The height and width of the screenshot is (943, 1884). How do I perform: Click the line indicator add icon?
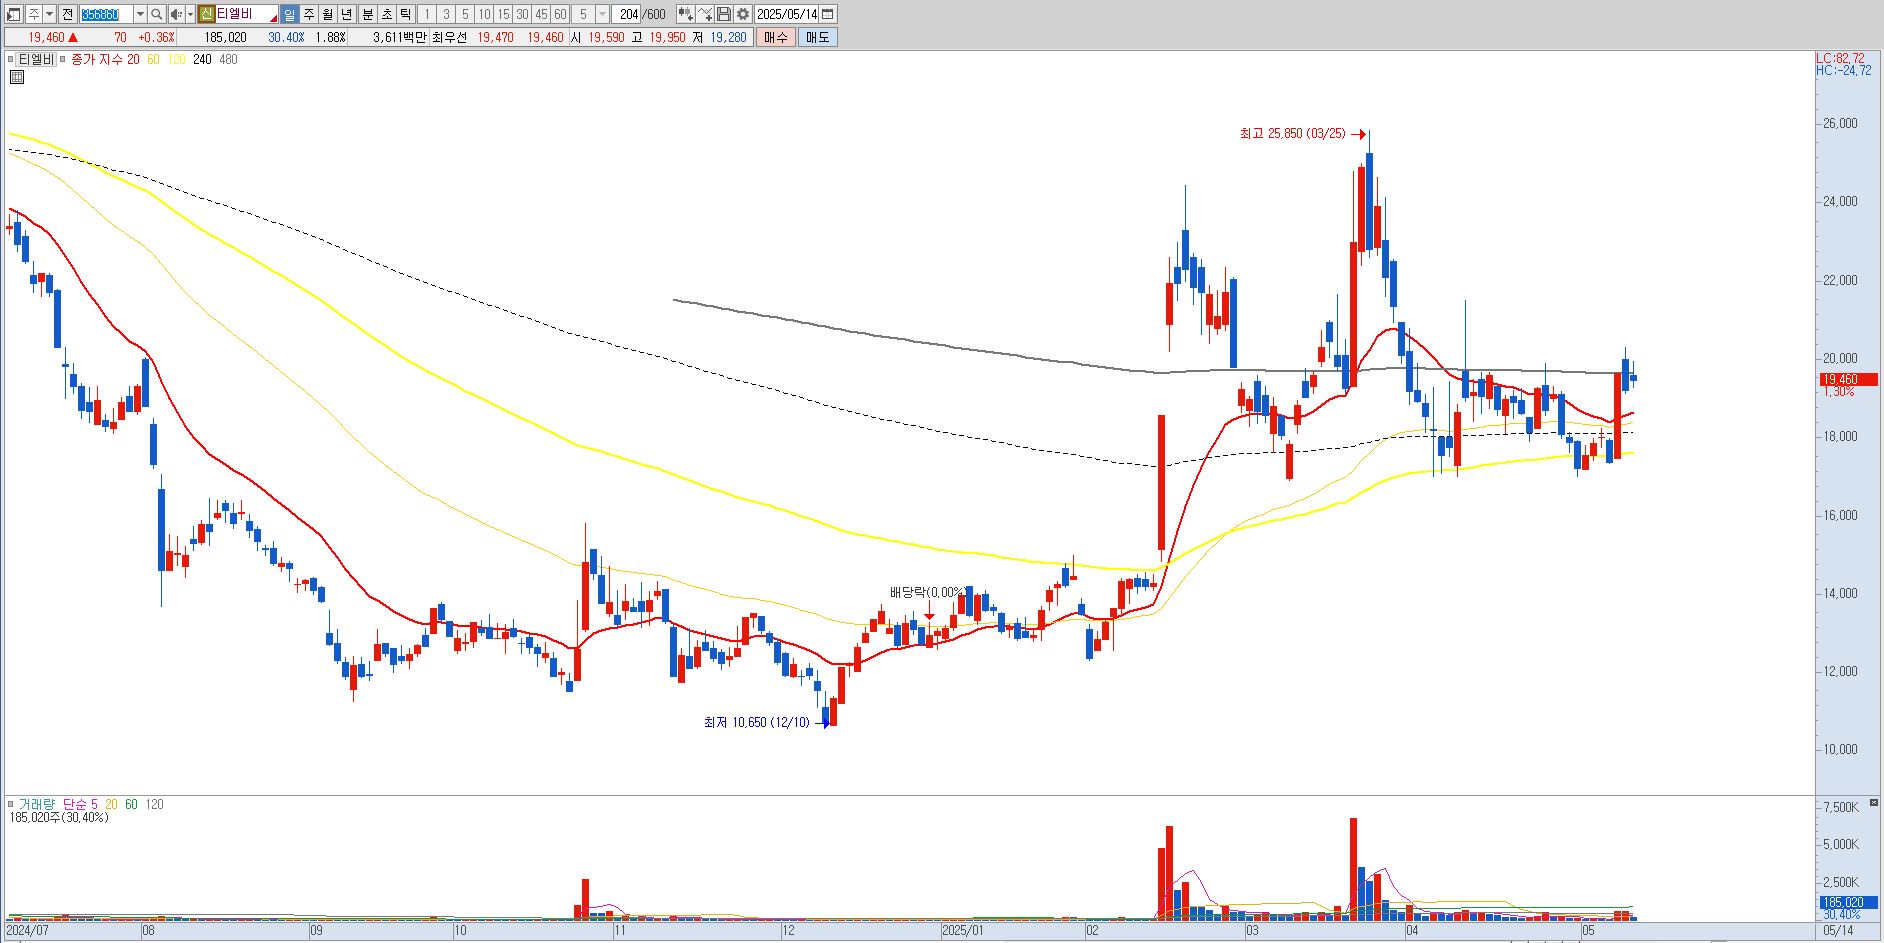click(705, 14)
